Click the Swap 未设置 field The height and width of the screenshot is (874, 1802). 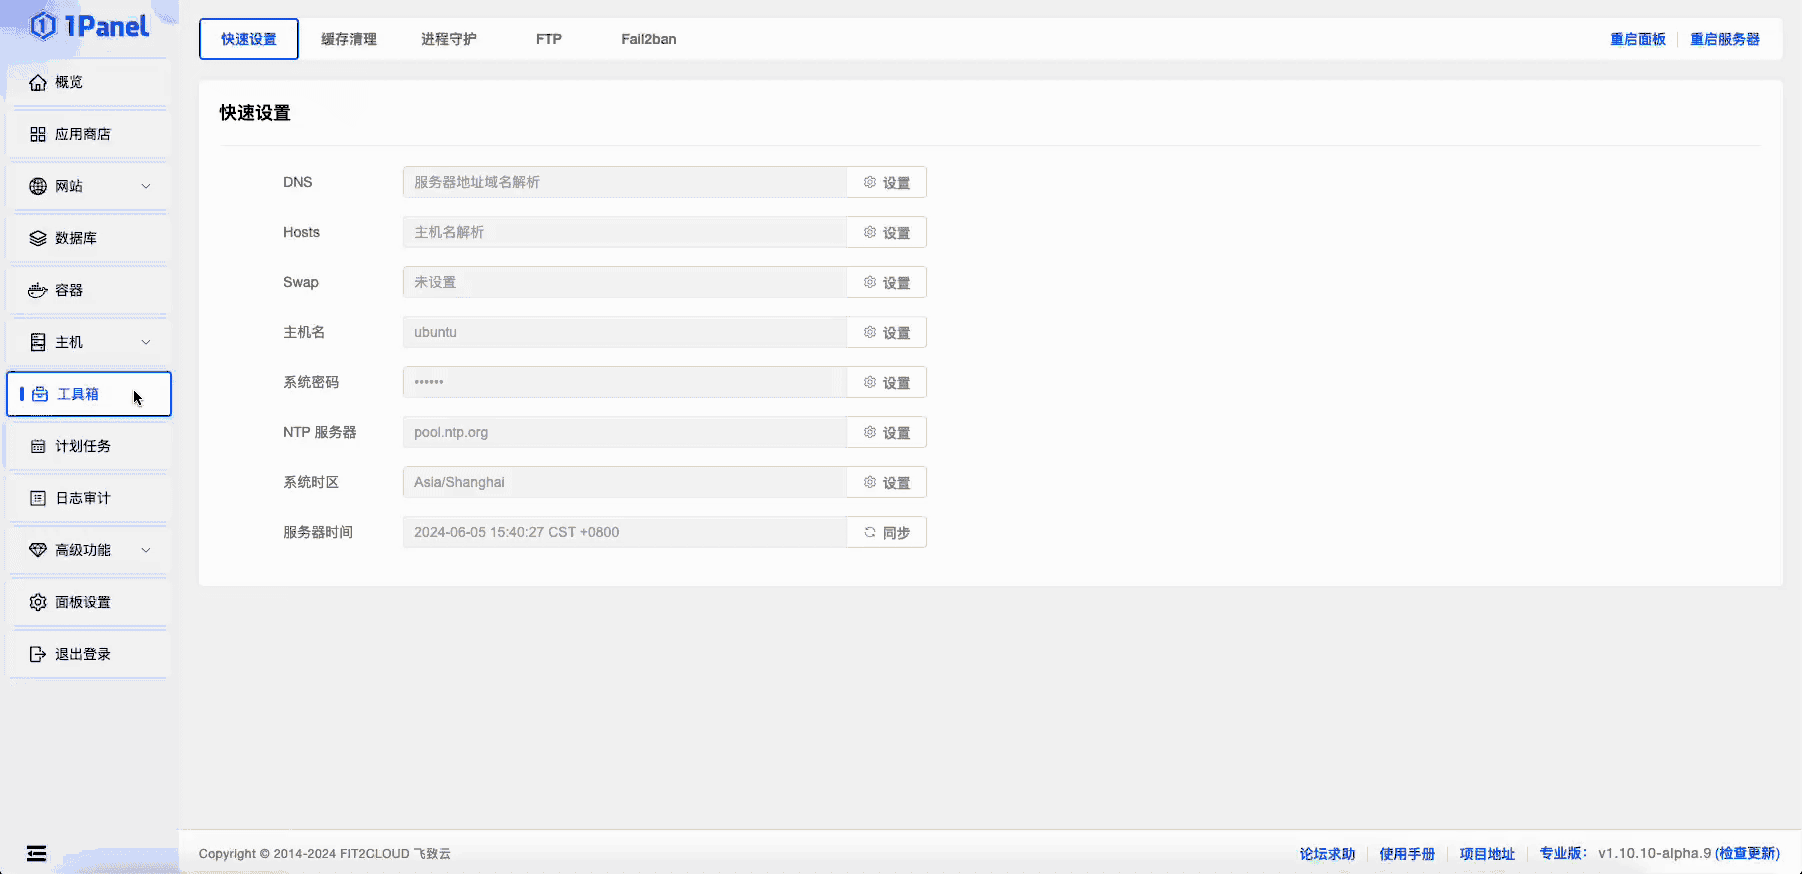[625, 282]
